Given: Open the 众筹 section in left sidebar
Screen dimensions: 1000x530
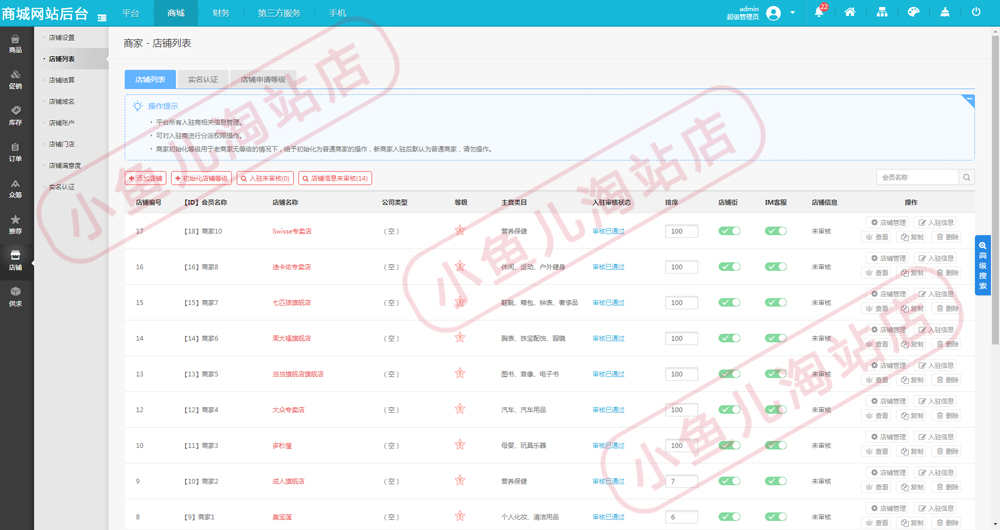Looking at the screenshot, I should tap(15, 189).
